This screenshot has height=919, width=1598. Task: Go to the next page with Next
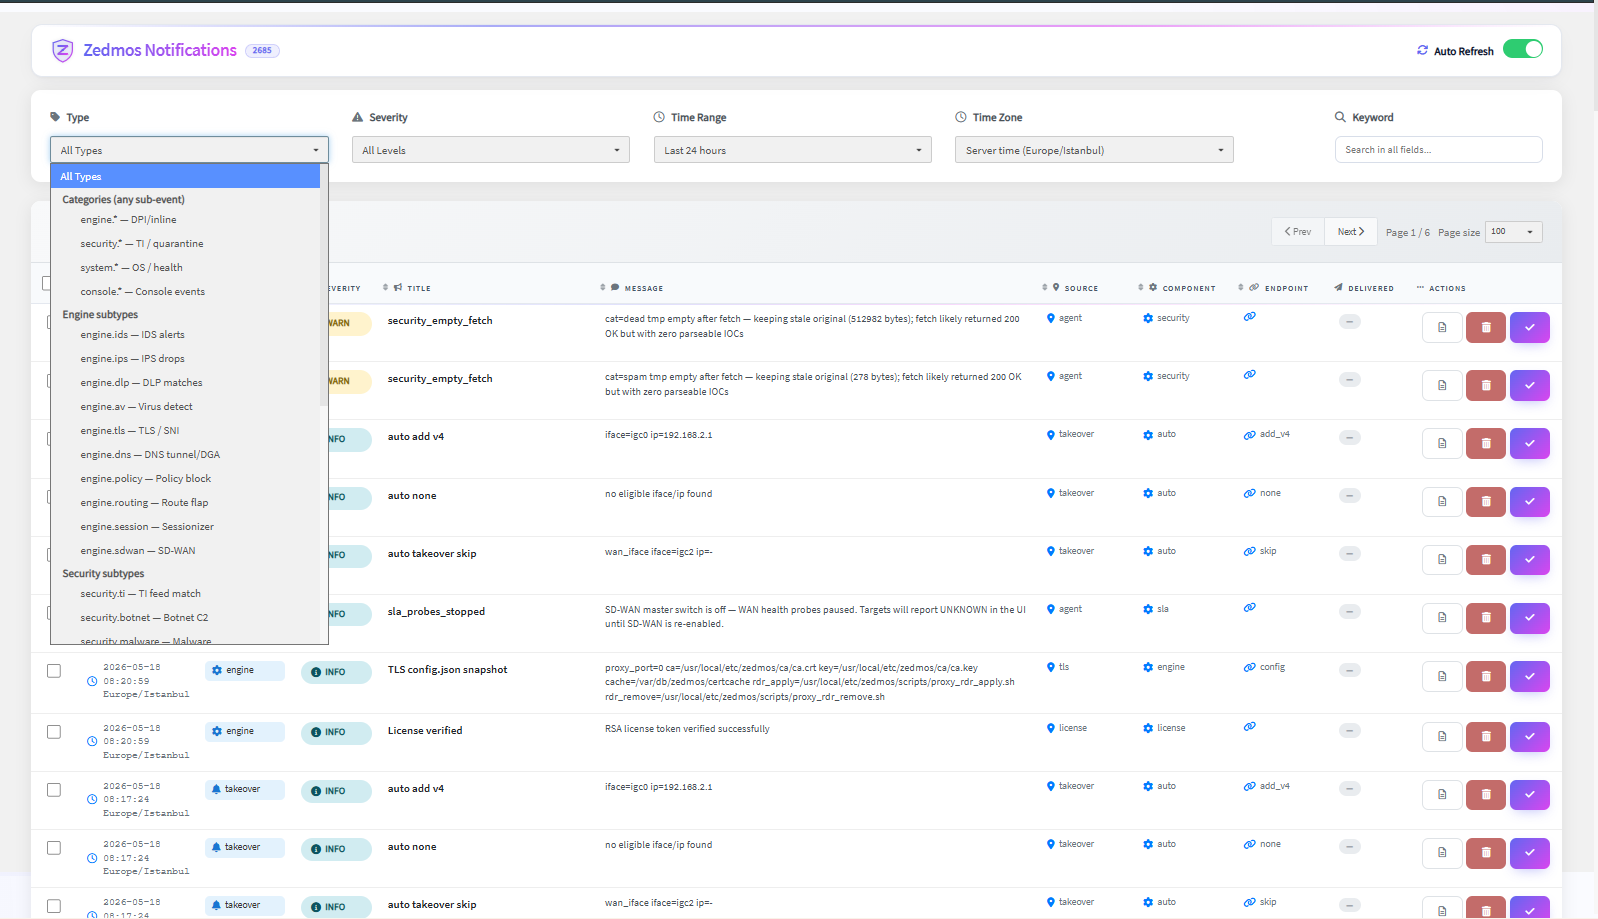1351,232
